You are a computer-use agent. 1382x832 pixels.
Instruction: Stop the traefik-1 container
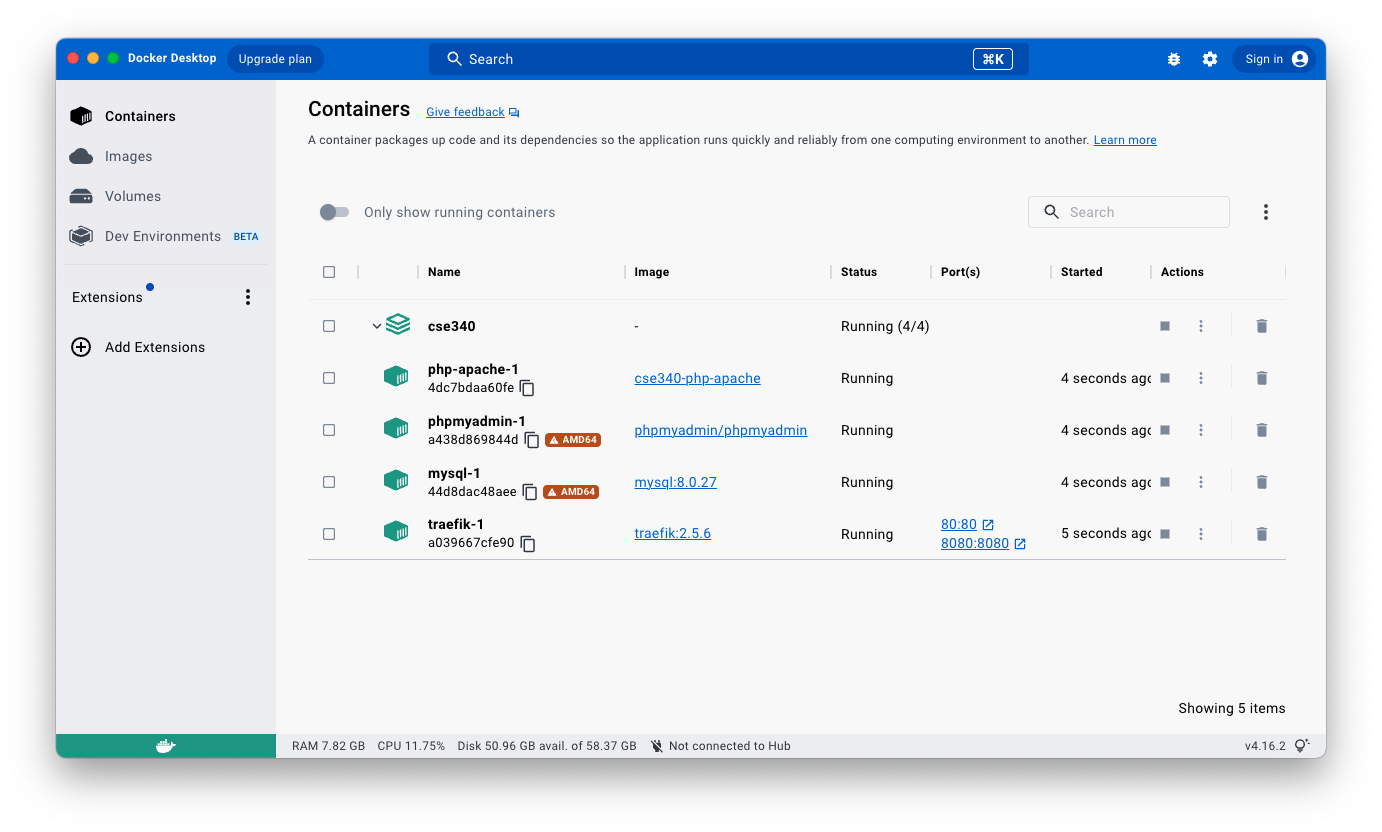pos(1165,534)
